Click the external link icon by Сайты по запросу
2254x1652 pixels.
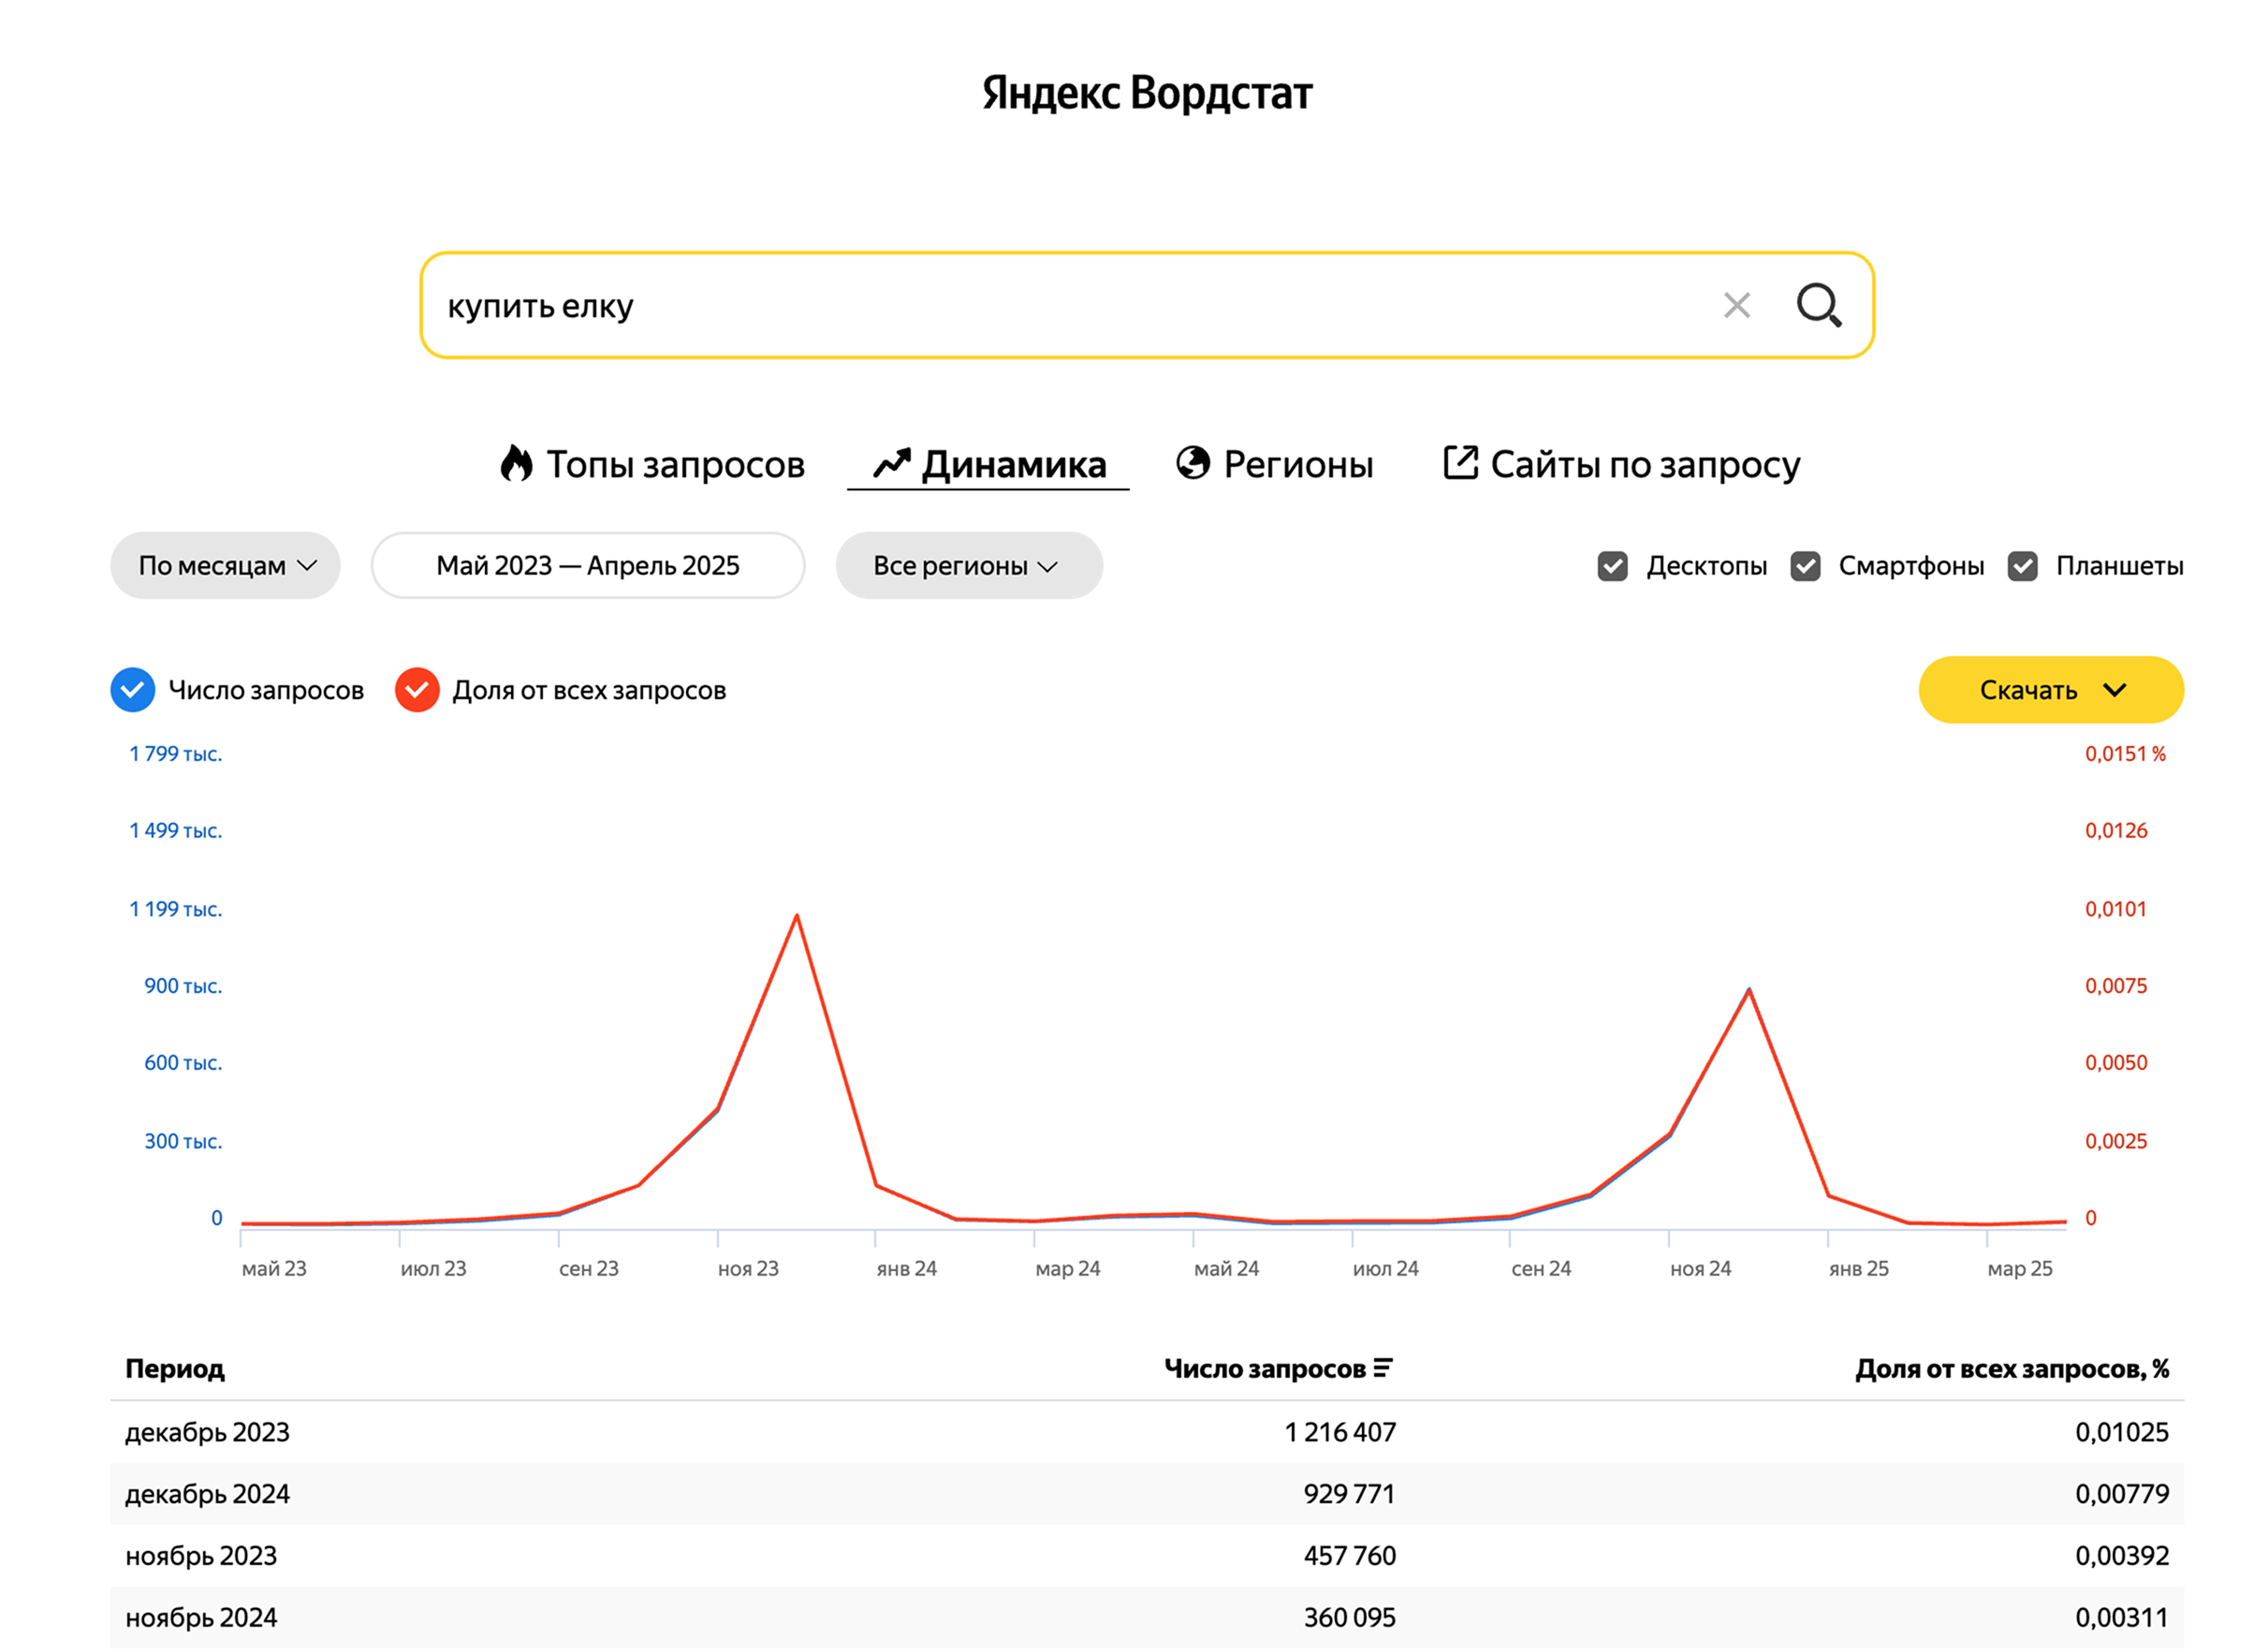click(1460, 463)
